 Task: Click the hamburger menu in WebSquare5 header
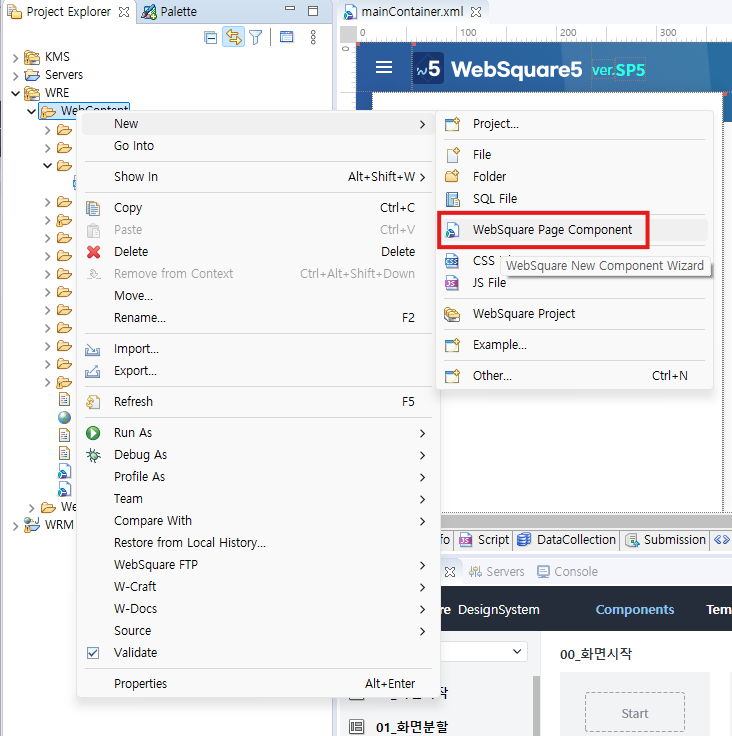384,67
